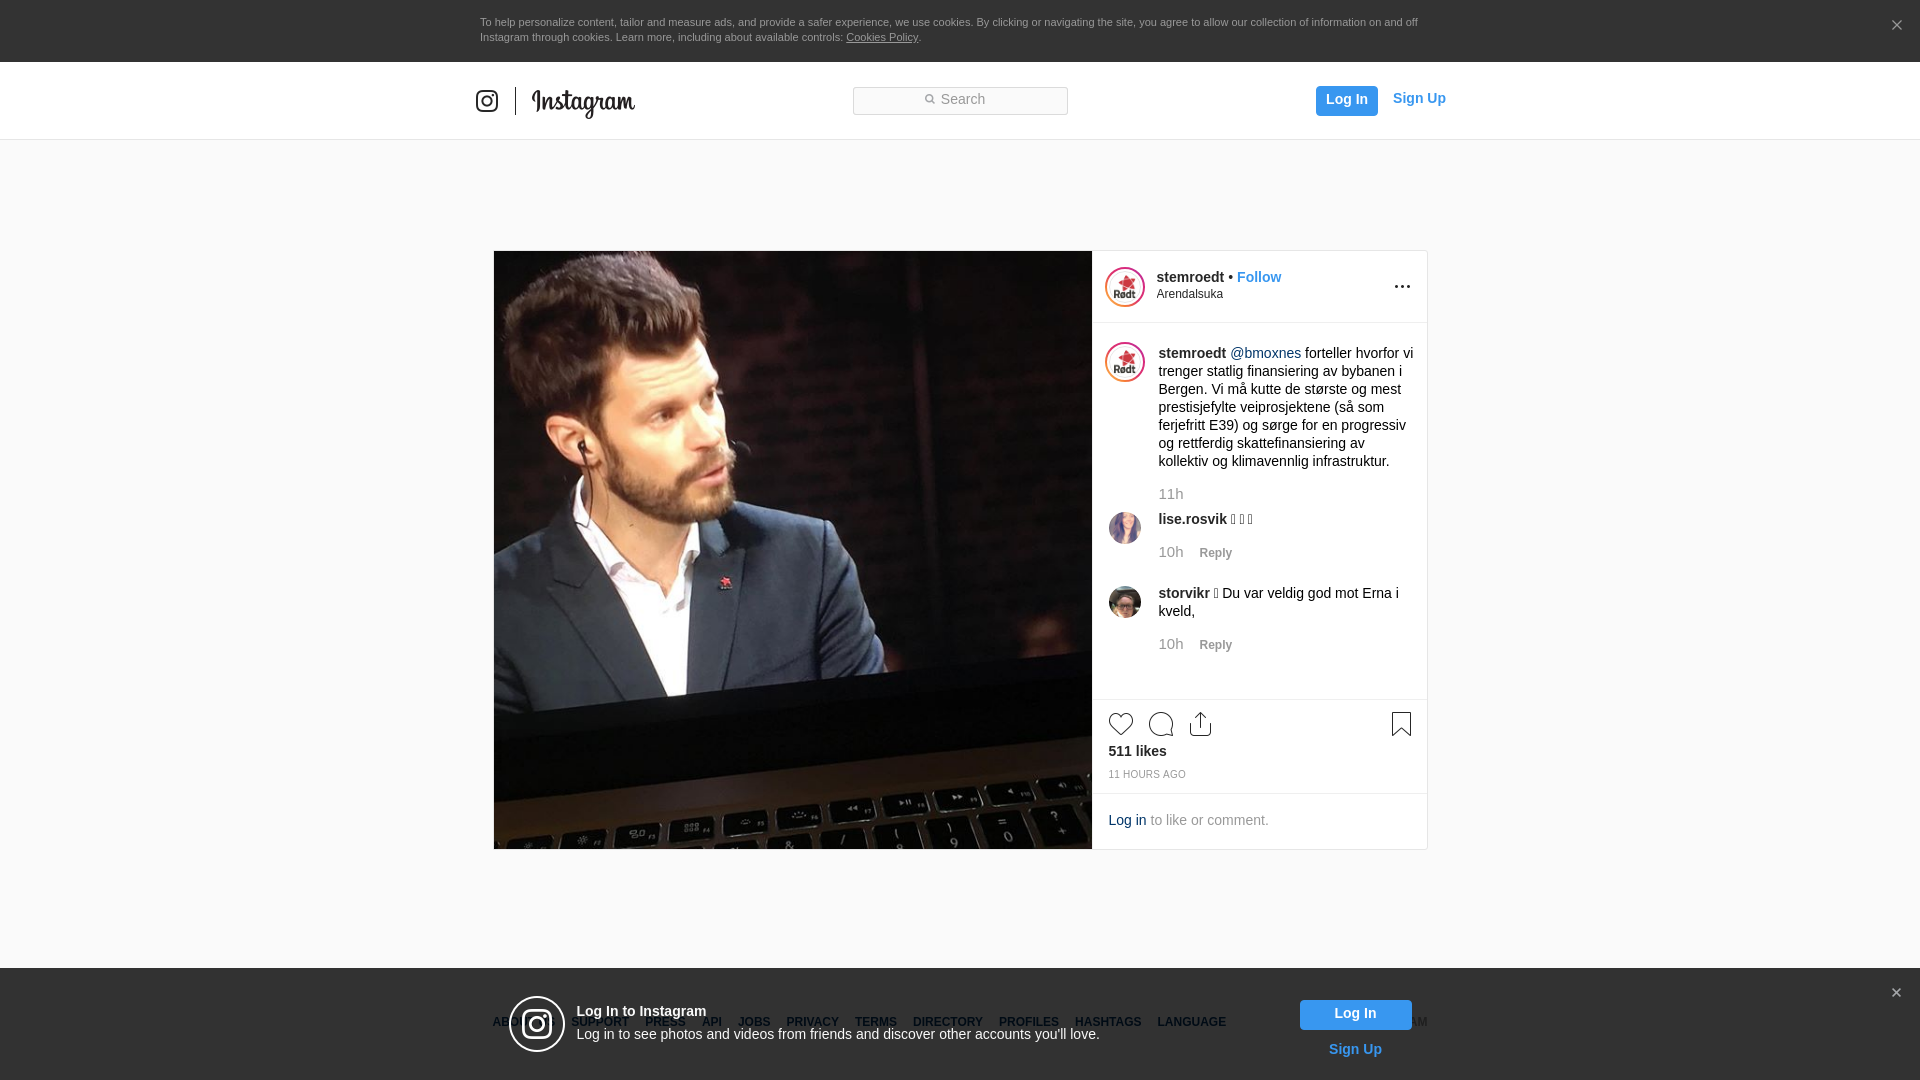The width and height of the screenshot is (1920, 1080).
Task: Open the PRIVACY footer link
Action: coord(812,1022)
